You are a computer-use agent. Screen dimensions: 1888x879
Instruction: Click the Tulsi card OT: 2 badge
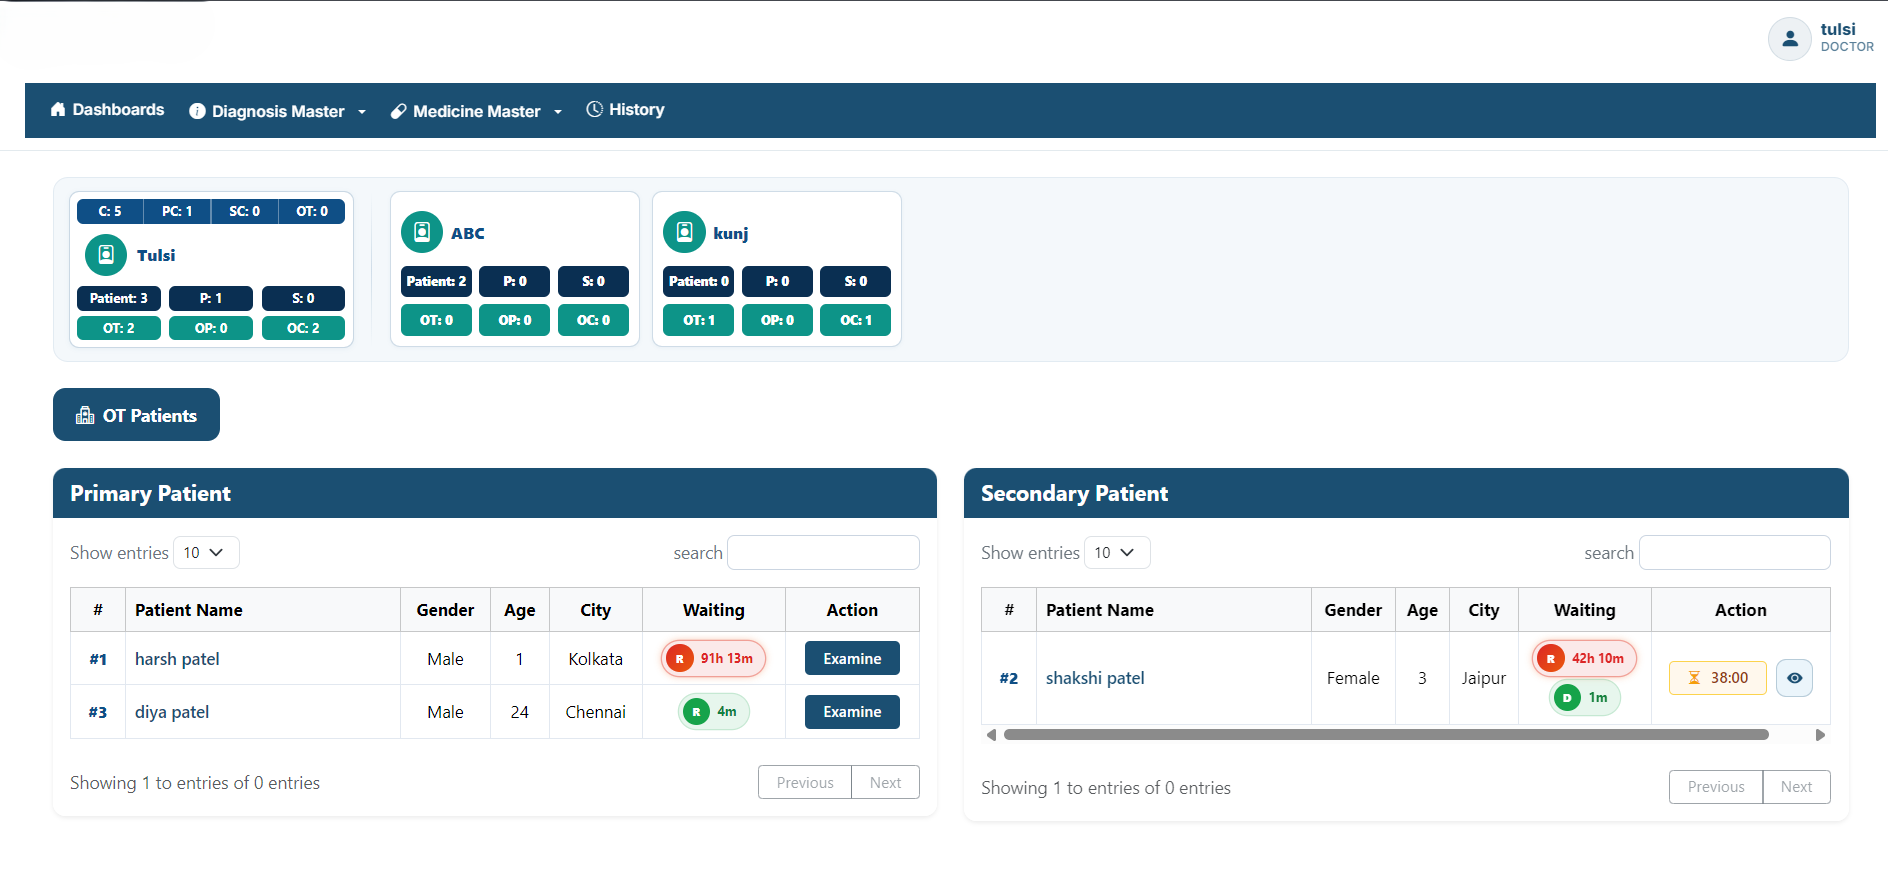click(119, 328)
